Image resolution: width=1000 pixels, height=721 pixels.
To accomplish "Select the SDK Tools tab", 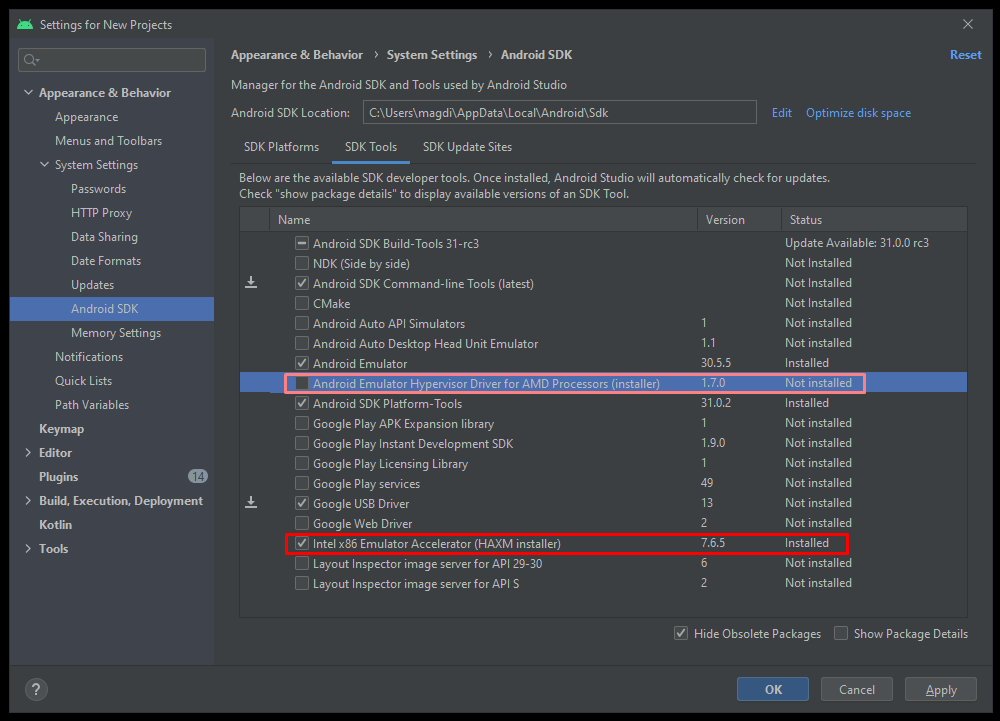I will click(x=371, y=147).
